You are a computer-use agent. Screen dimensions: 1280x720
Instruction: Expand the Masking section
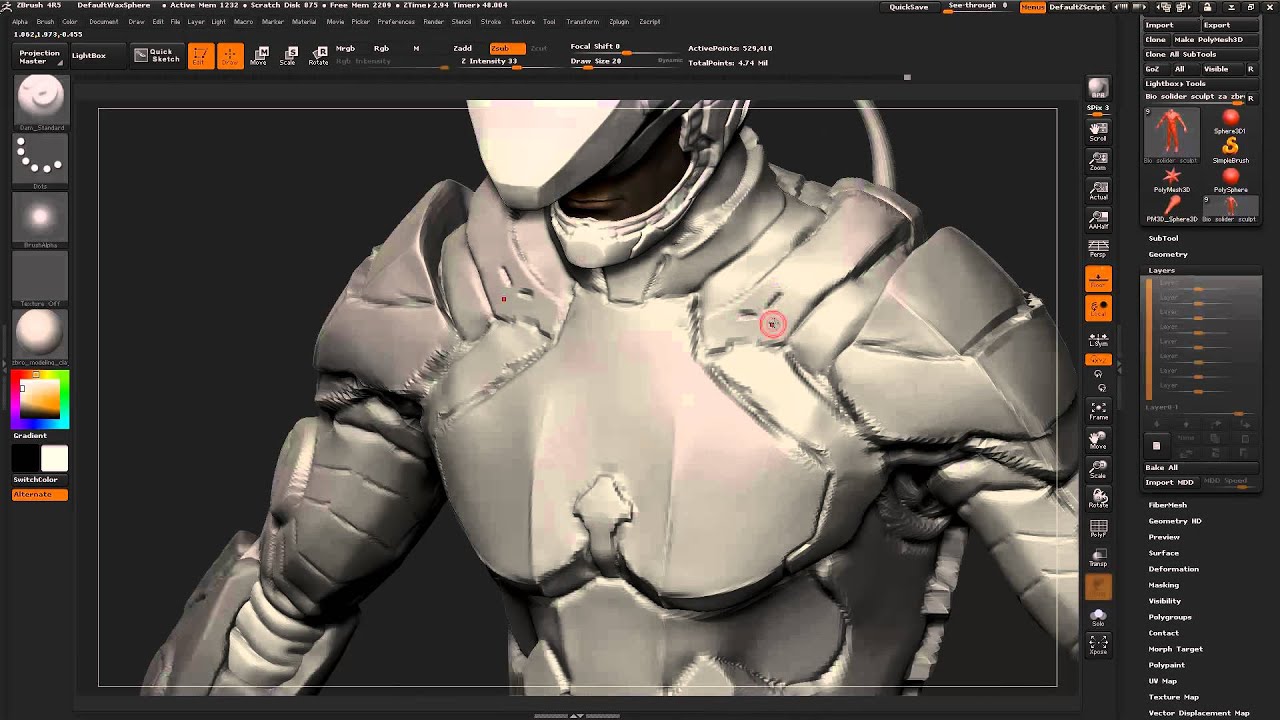(x=1163, y=585)
